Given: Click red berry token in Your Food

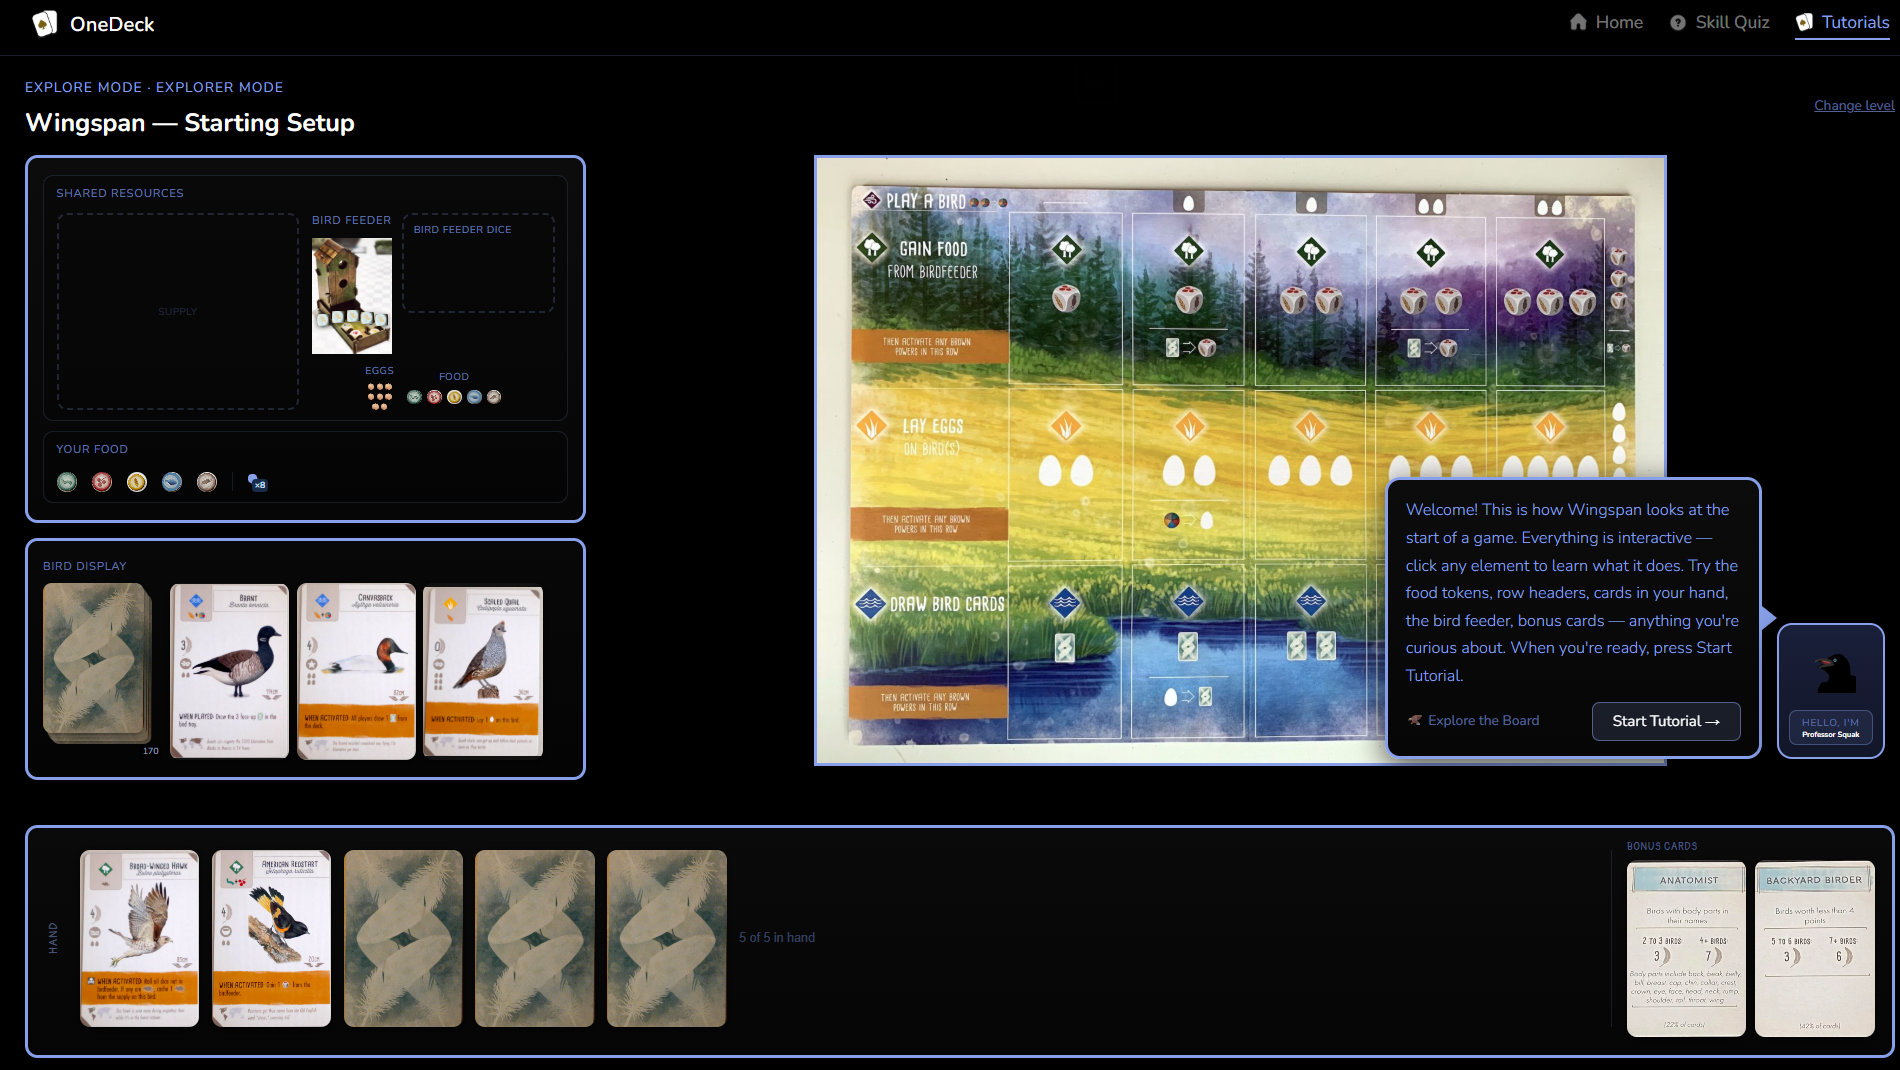Looking at the screenshot, I should pos(102,482).
